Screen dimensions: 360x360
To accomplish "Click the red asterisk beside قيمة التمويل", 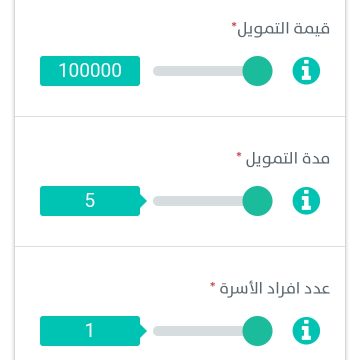I will [x=234, y=25].
